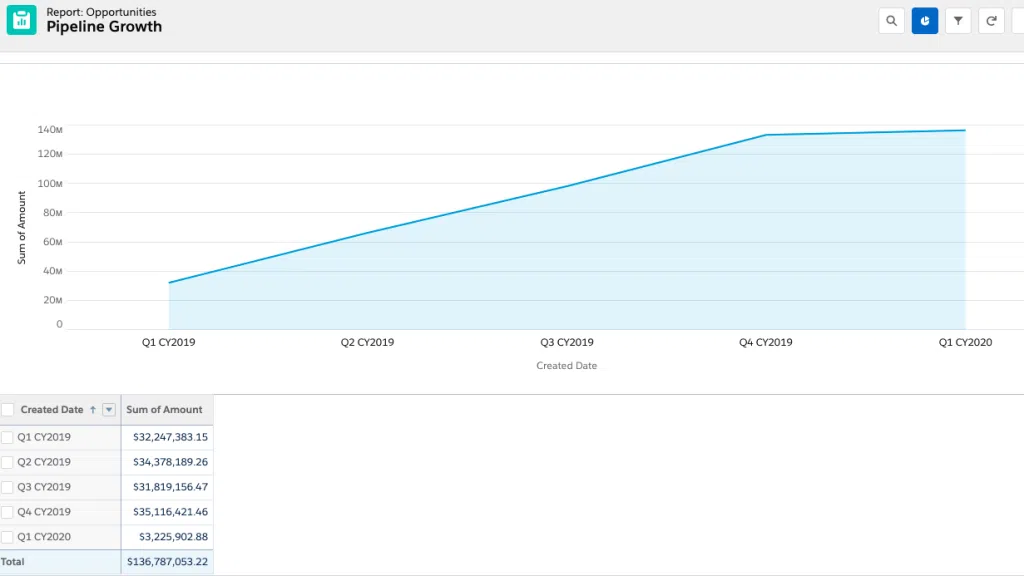Click the chart data point at Q4 CY2019
The image size is (1024, 576).
766,135
